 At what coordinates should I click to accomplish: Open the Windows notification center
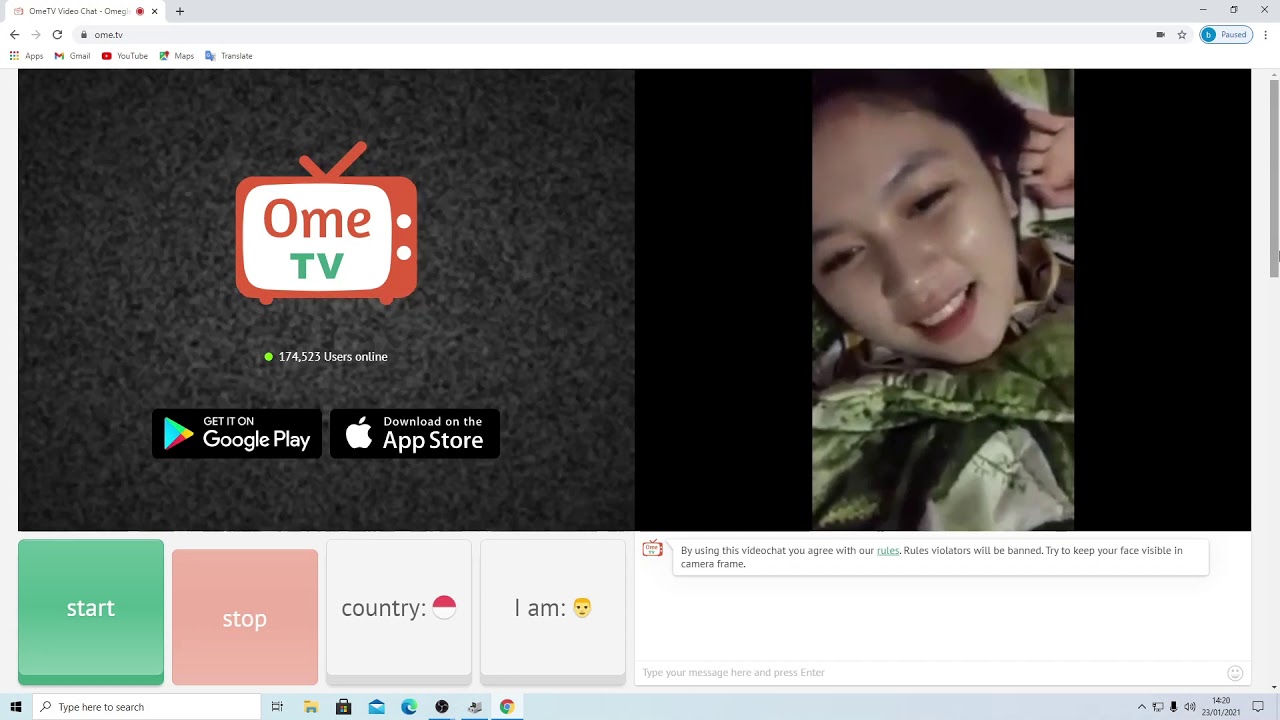[x=1258, y=707]
